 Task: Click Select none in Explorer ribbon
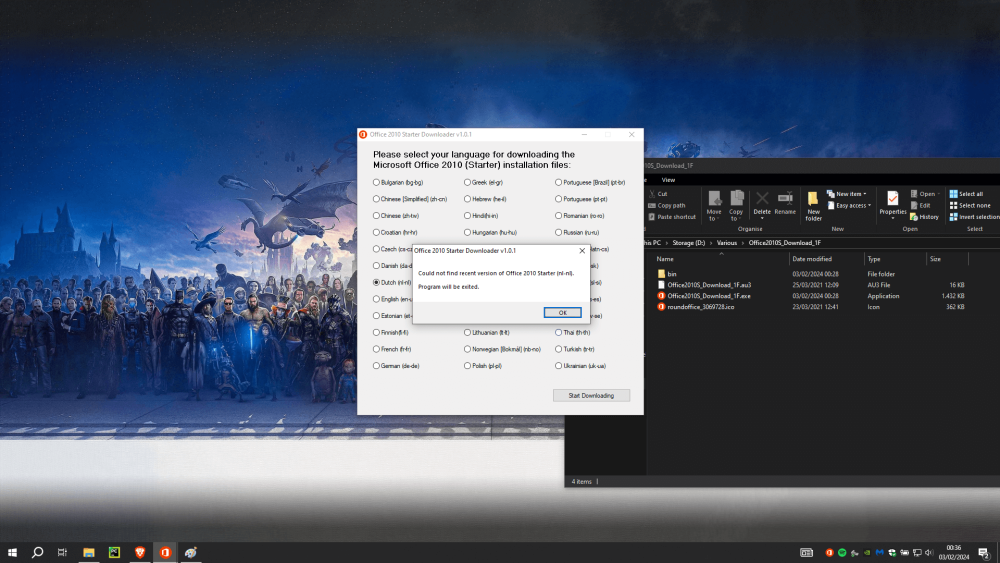point(970,205)
